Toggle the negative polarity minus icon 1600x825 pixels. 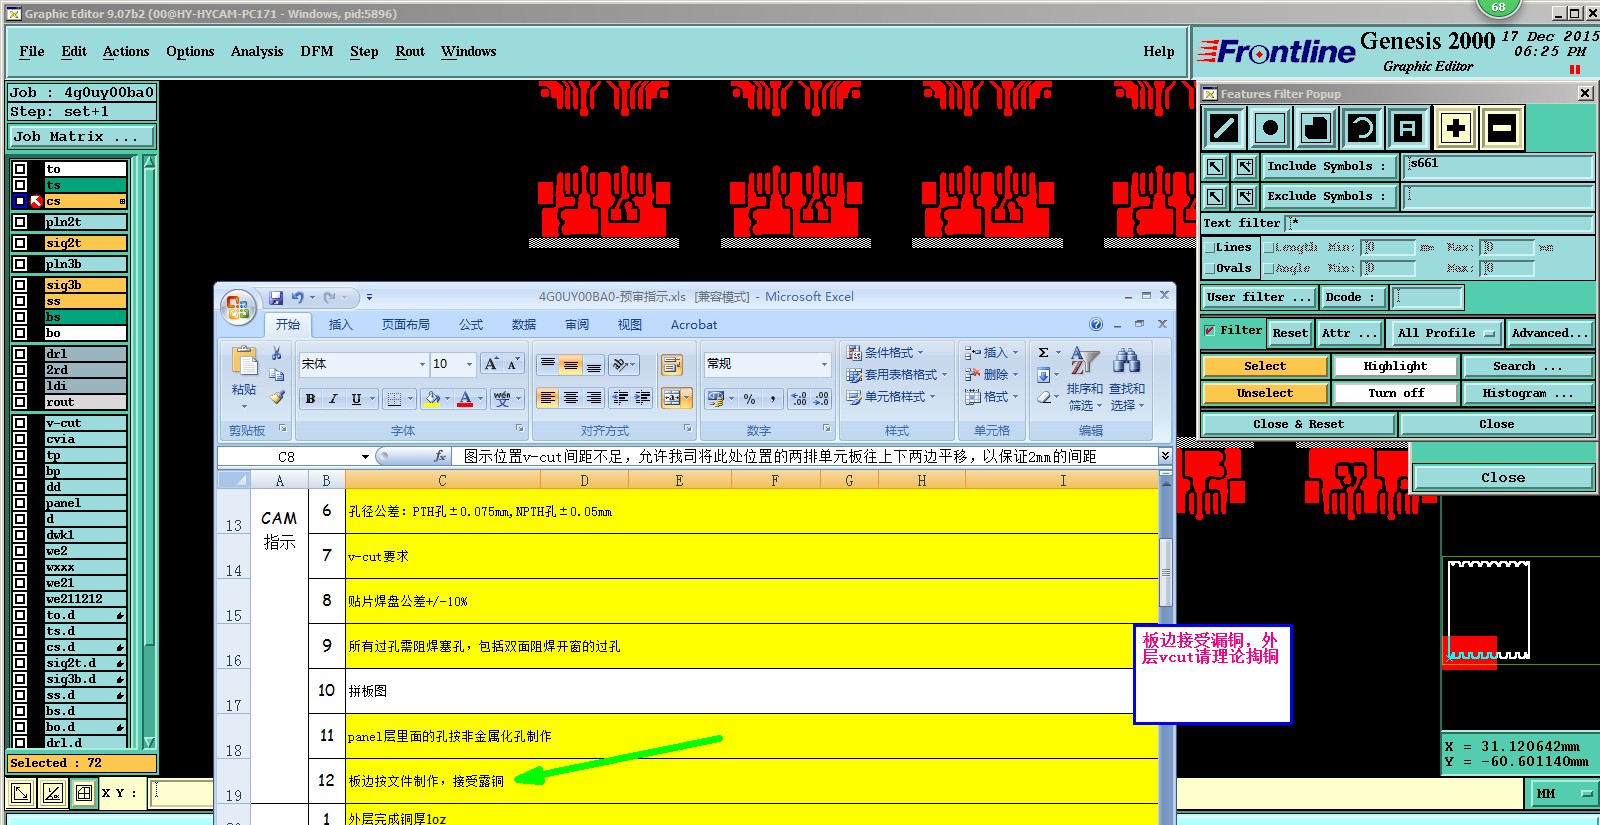point(1502,128)
